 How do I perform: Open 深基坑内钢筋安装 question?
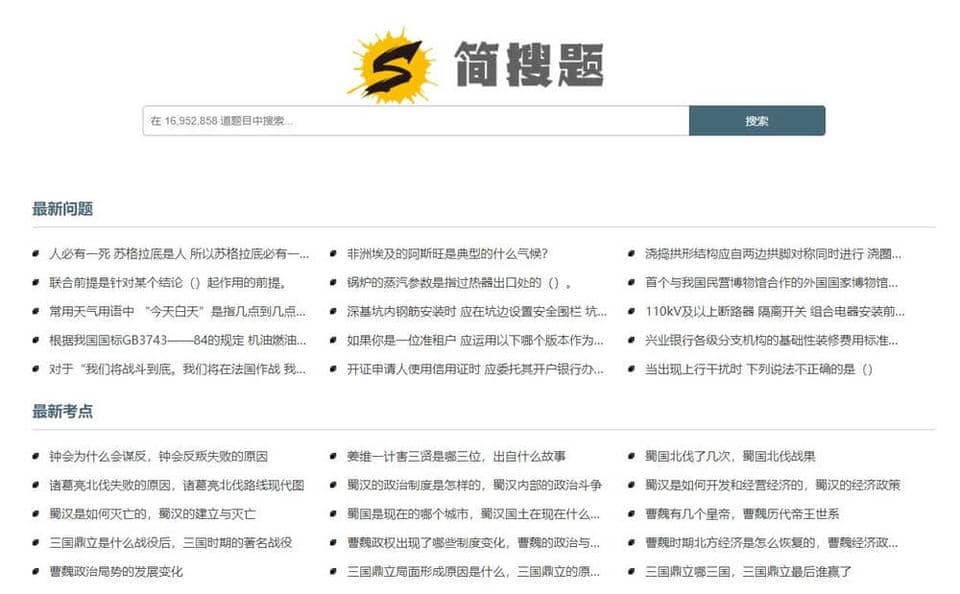(476, 312)
